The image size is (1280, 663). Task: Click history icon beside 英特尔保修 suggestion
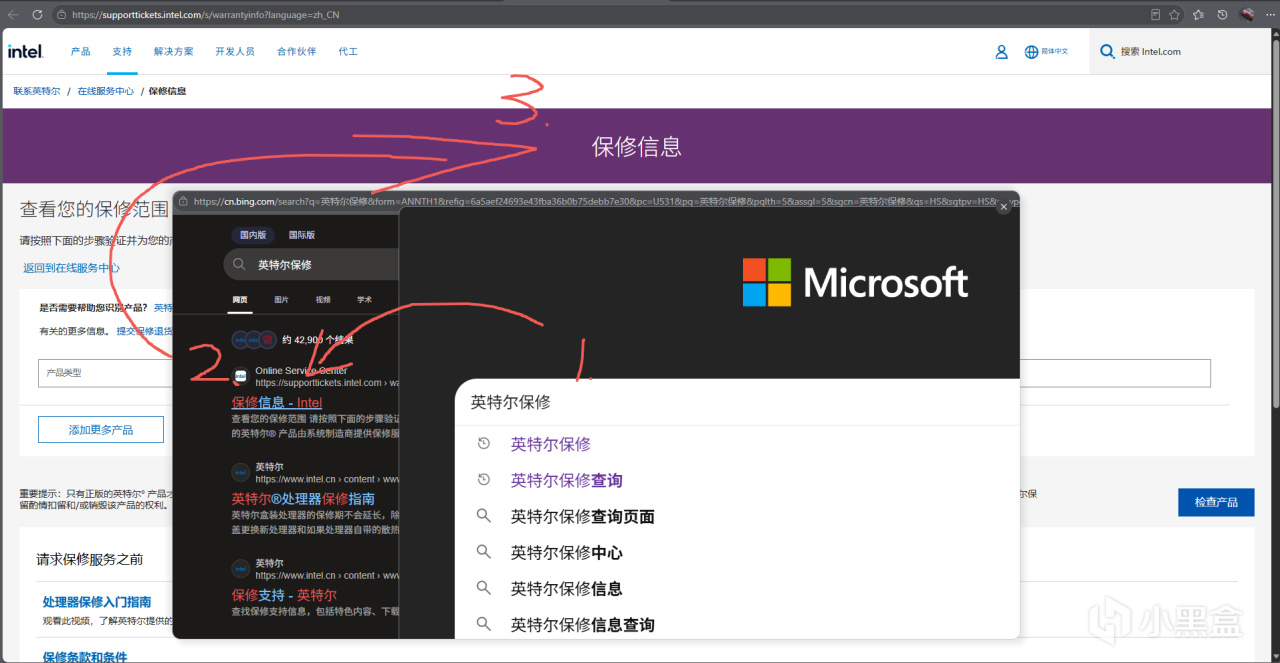pos(483,444)
